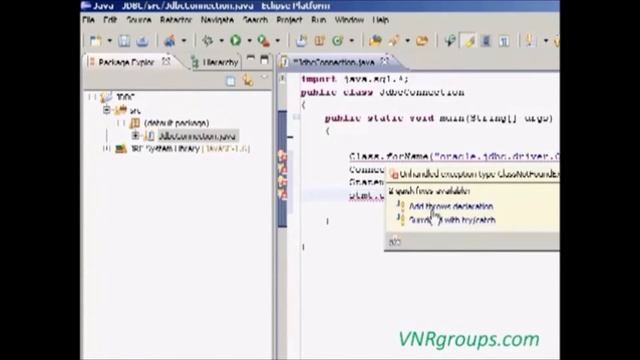Collapse the src folder node
640x360 pixels.
107,110
